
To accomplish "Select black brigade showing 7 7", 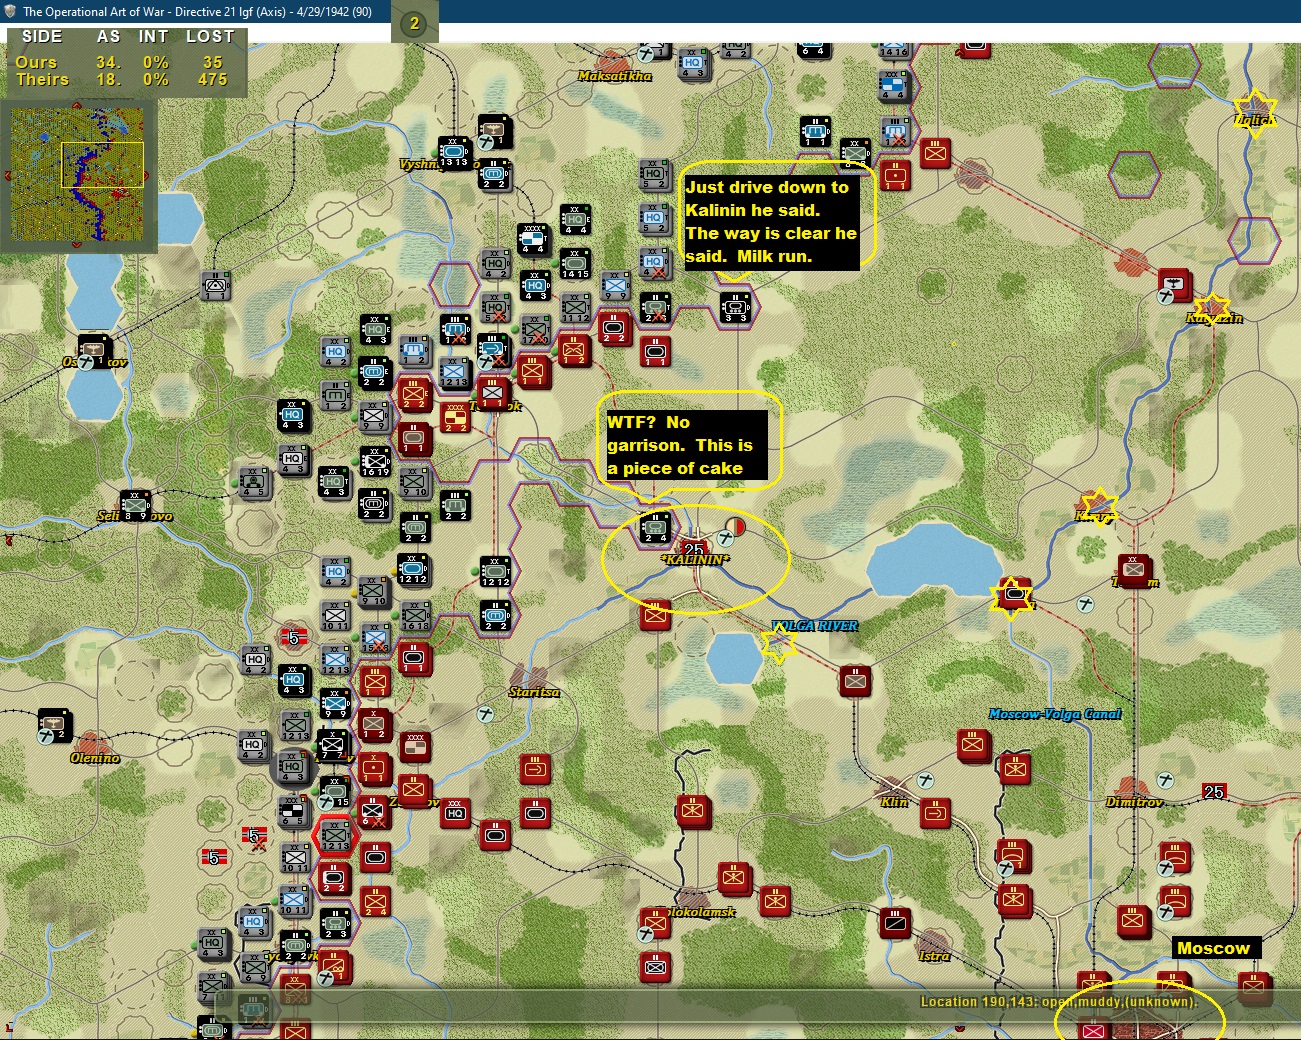I will click(334, 745).
